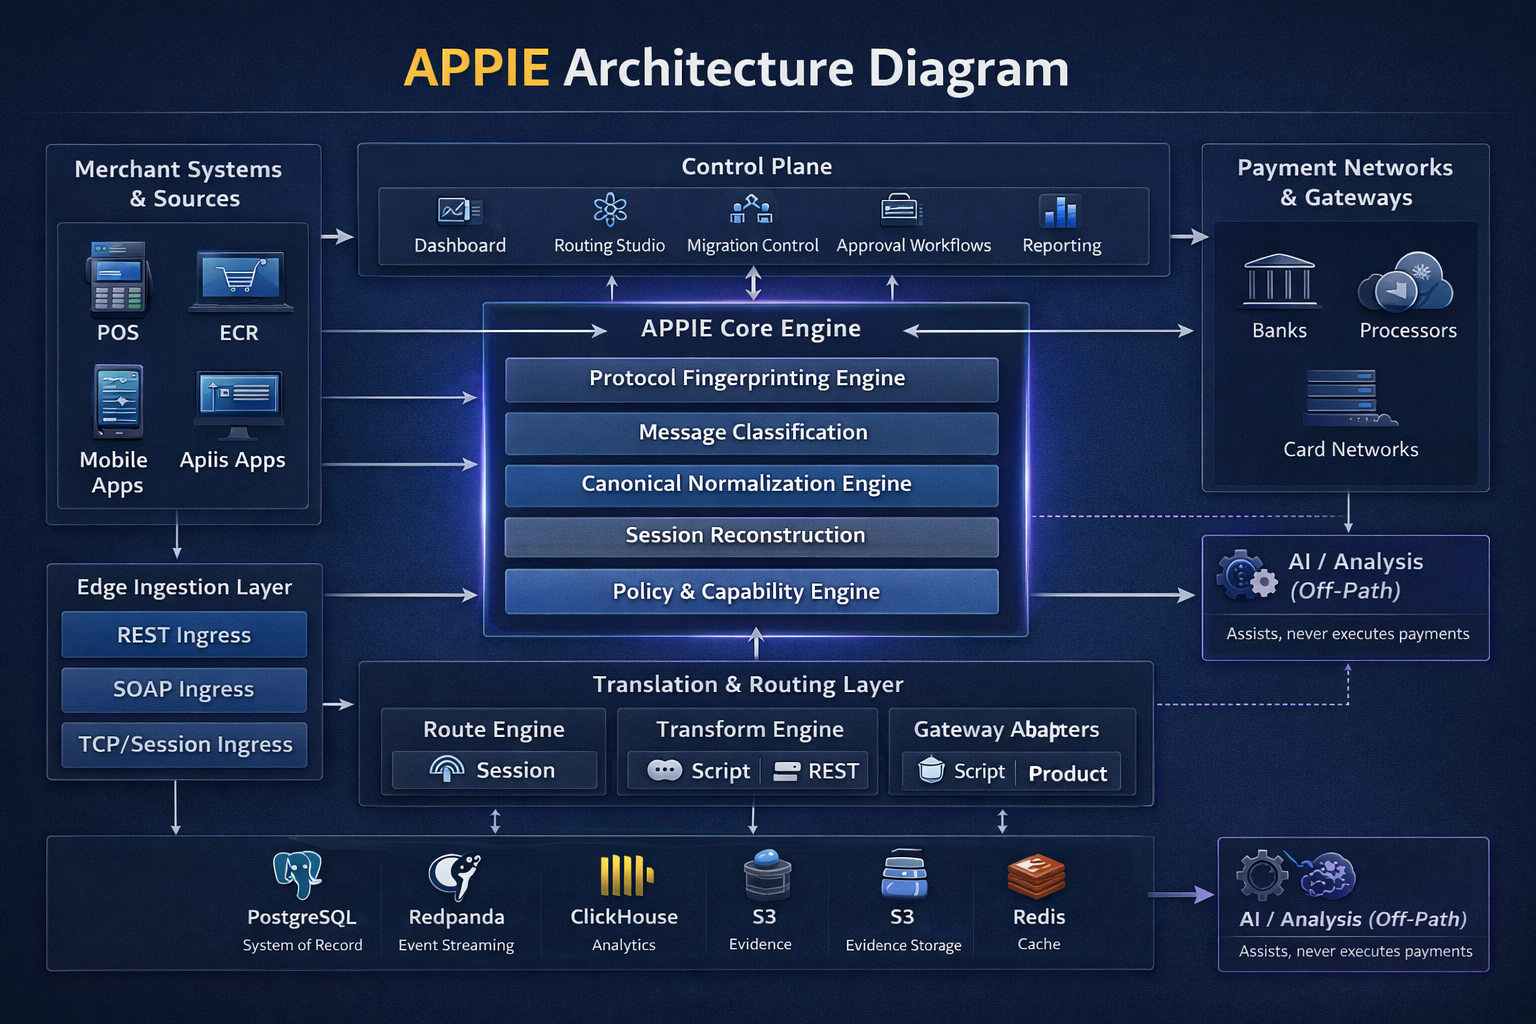
Task: Click the S3 Evidence Storage icon
Action: pyautogui.click(x=905, y=875)
